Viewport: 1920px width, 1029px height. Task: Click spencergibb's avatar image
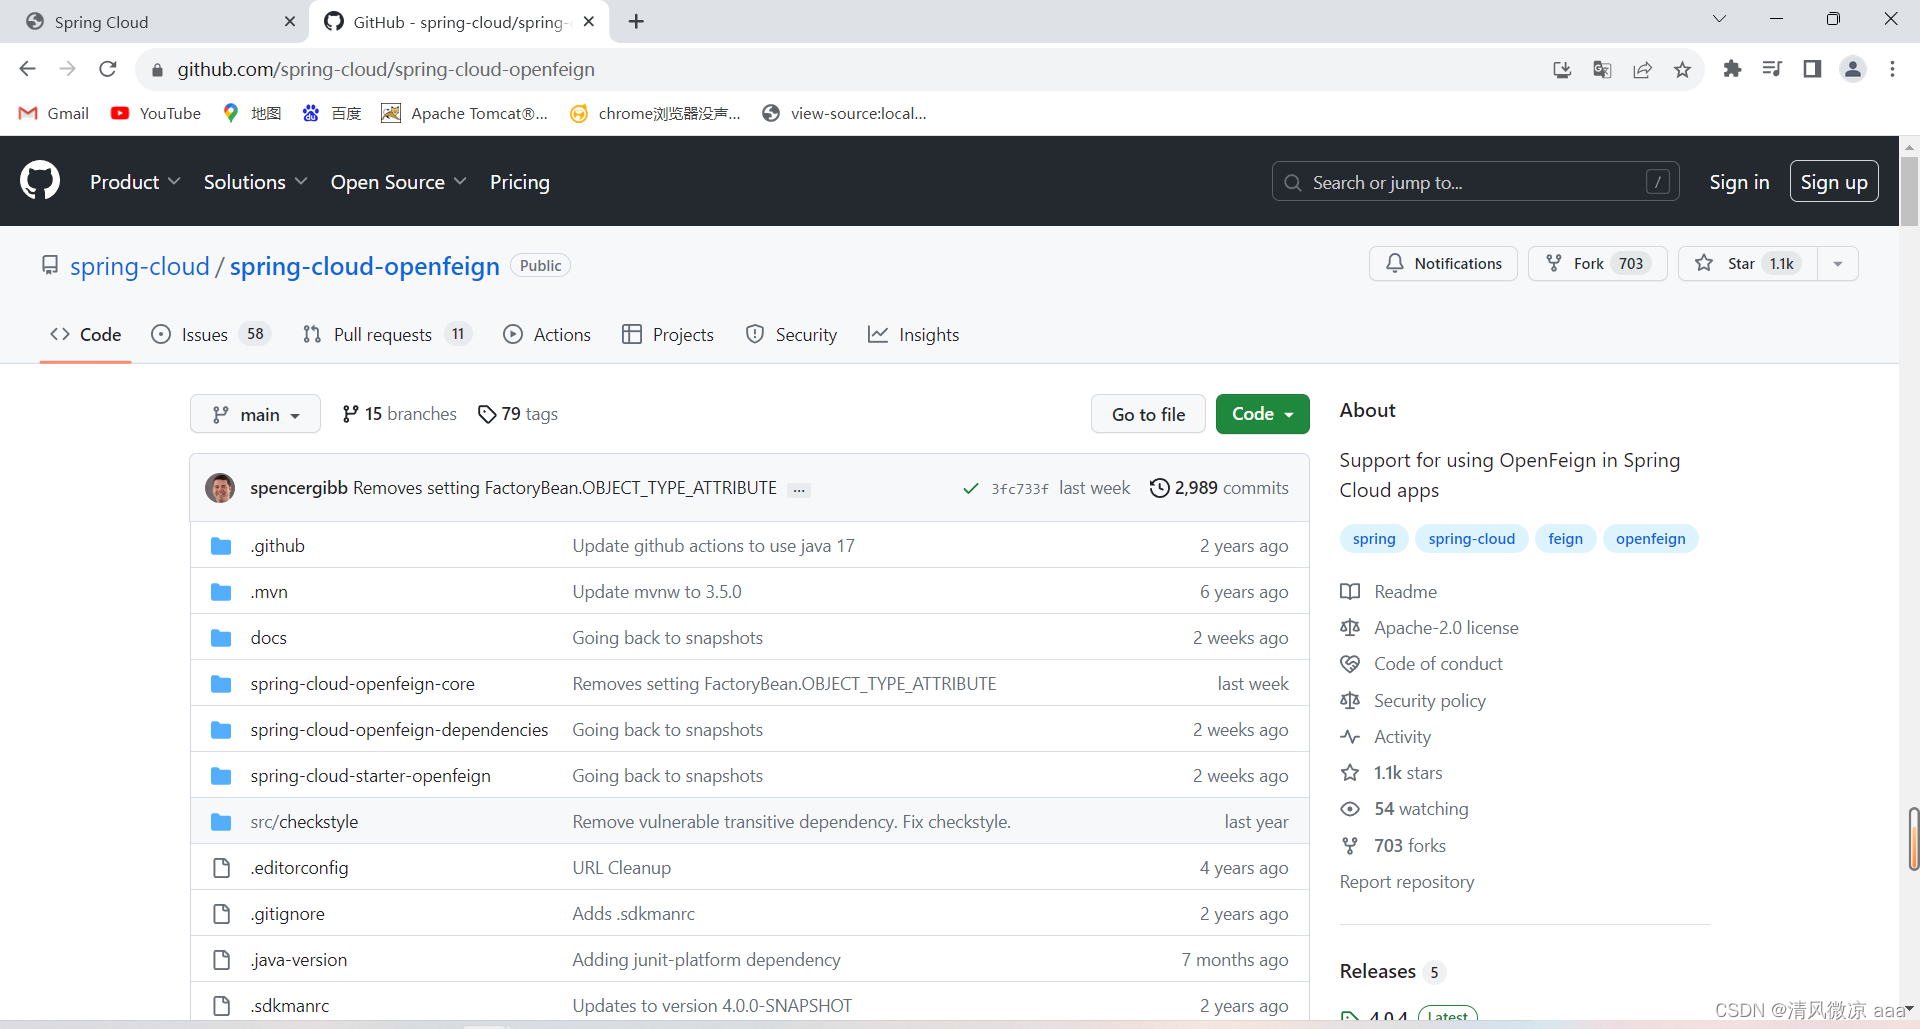tap(220, 488)
